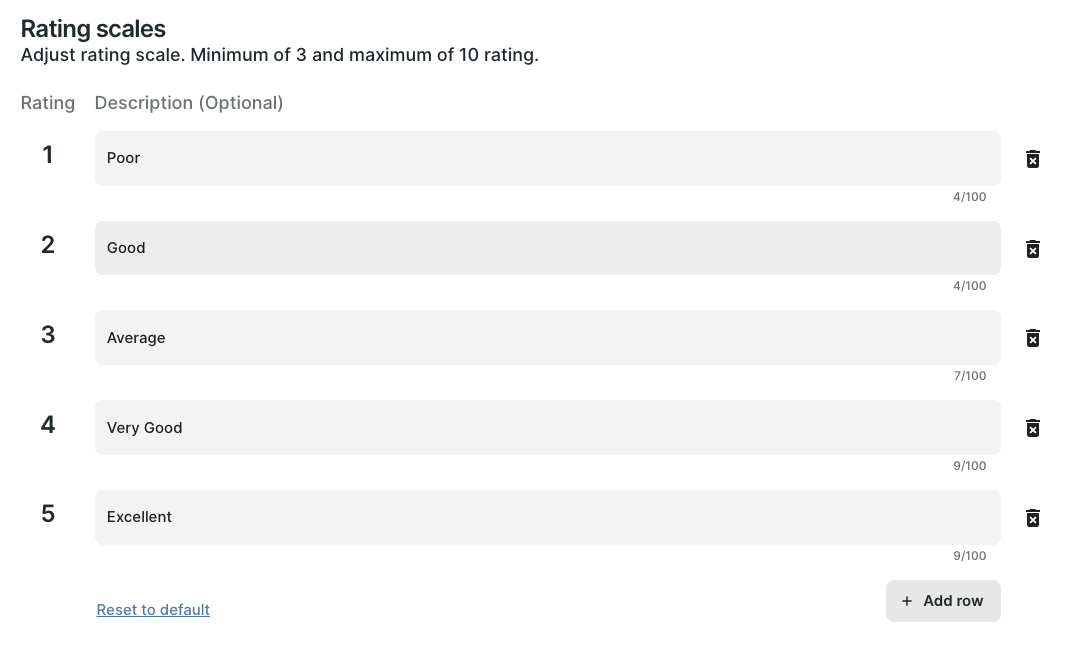Click the Rating scales heading
Image resolution: width=1075 pixels, height=645 pixels.
point(93,29)
